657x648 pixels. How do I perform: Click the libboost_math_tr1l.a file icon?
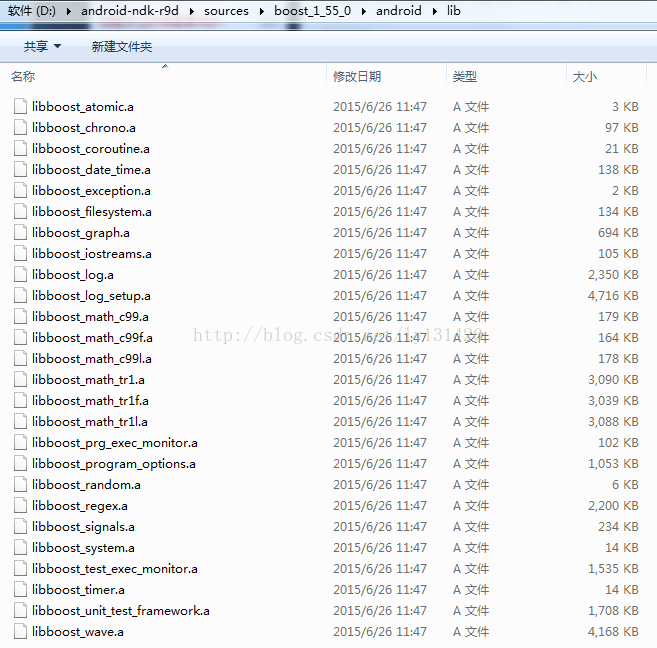[x=20, y=421]
